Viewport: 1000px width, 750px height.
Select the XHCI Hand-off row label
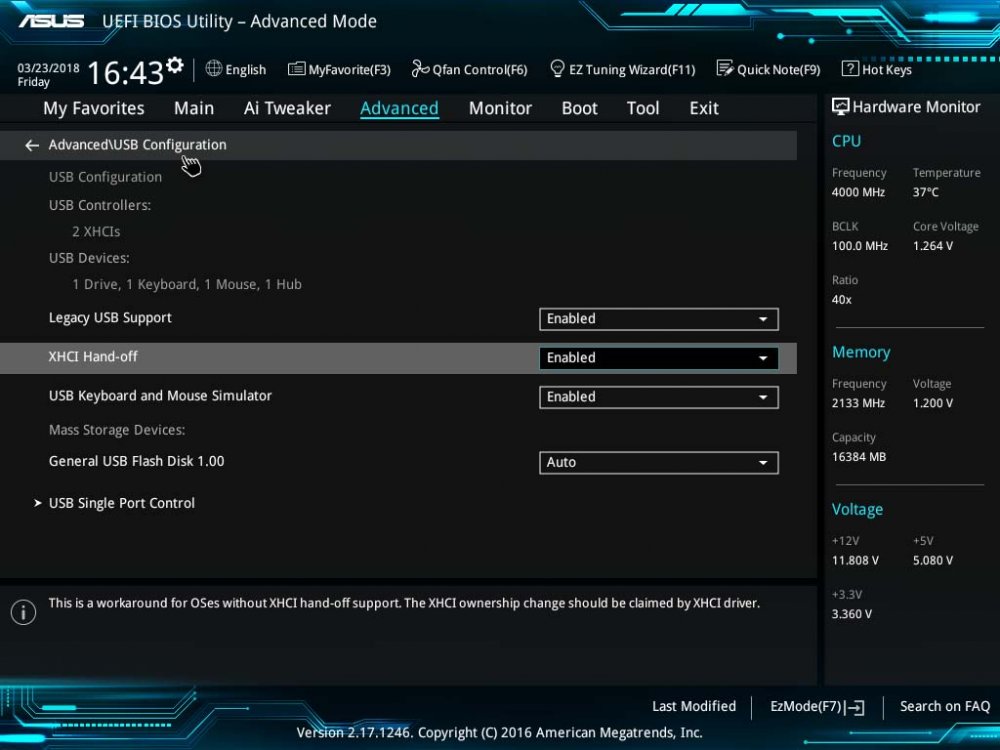pyautogui.click(x=93, y=357)
